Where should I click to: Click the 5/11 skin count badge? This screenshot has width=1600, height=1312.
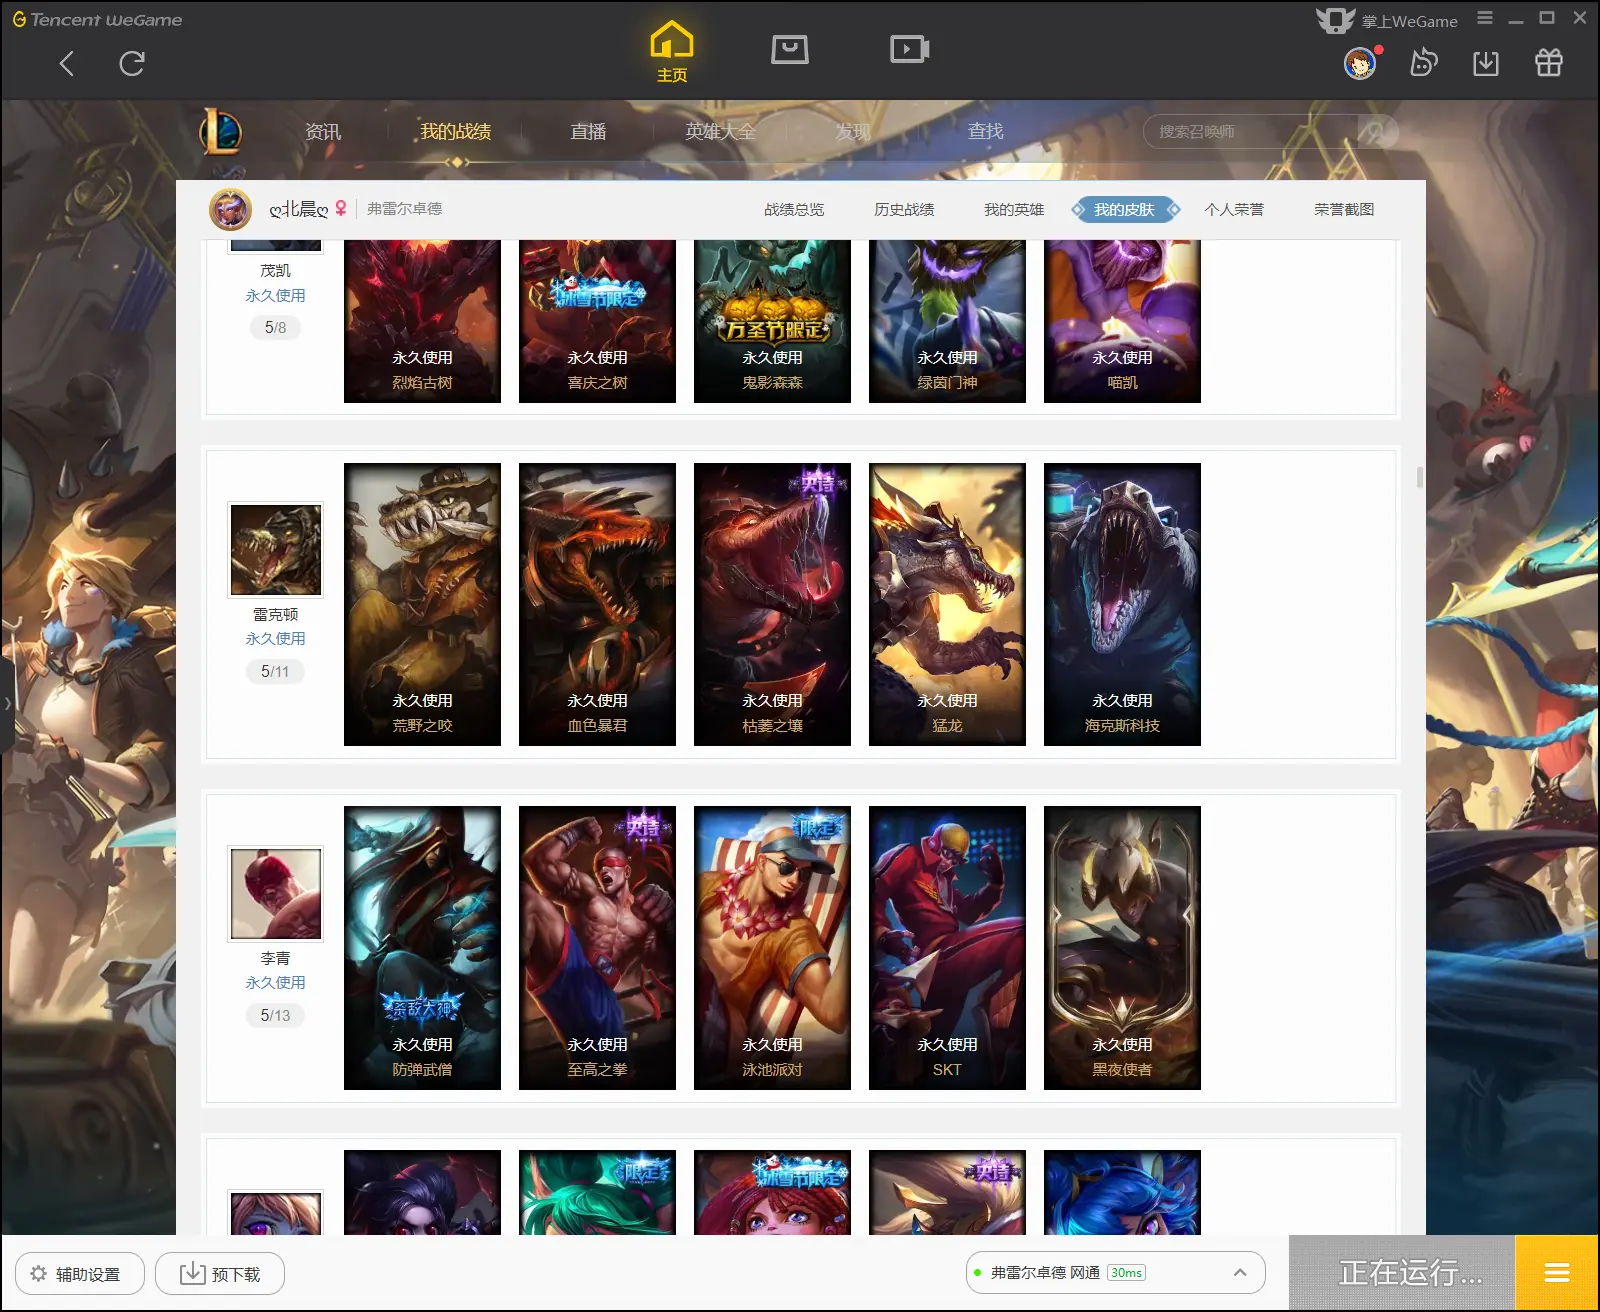pyautogui.click(x=275, y=671)
